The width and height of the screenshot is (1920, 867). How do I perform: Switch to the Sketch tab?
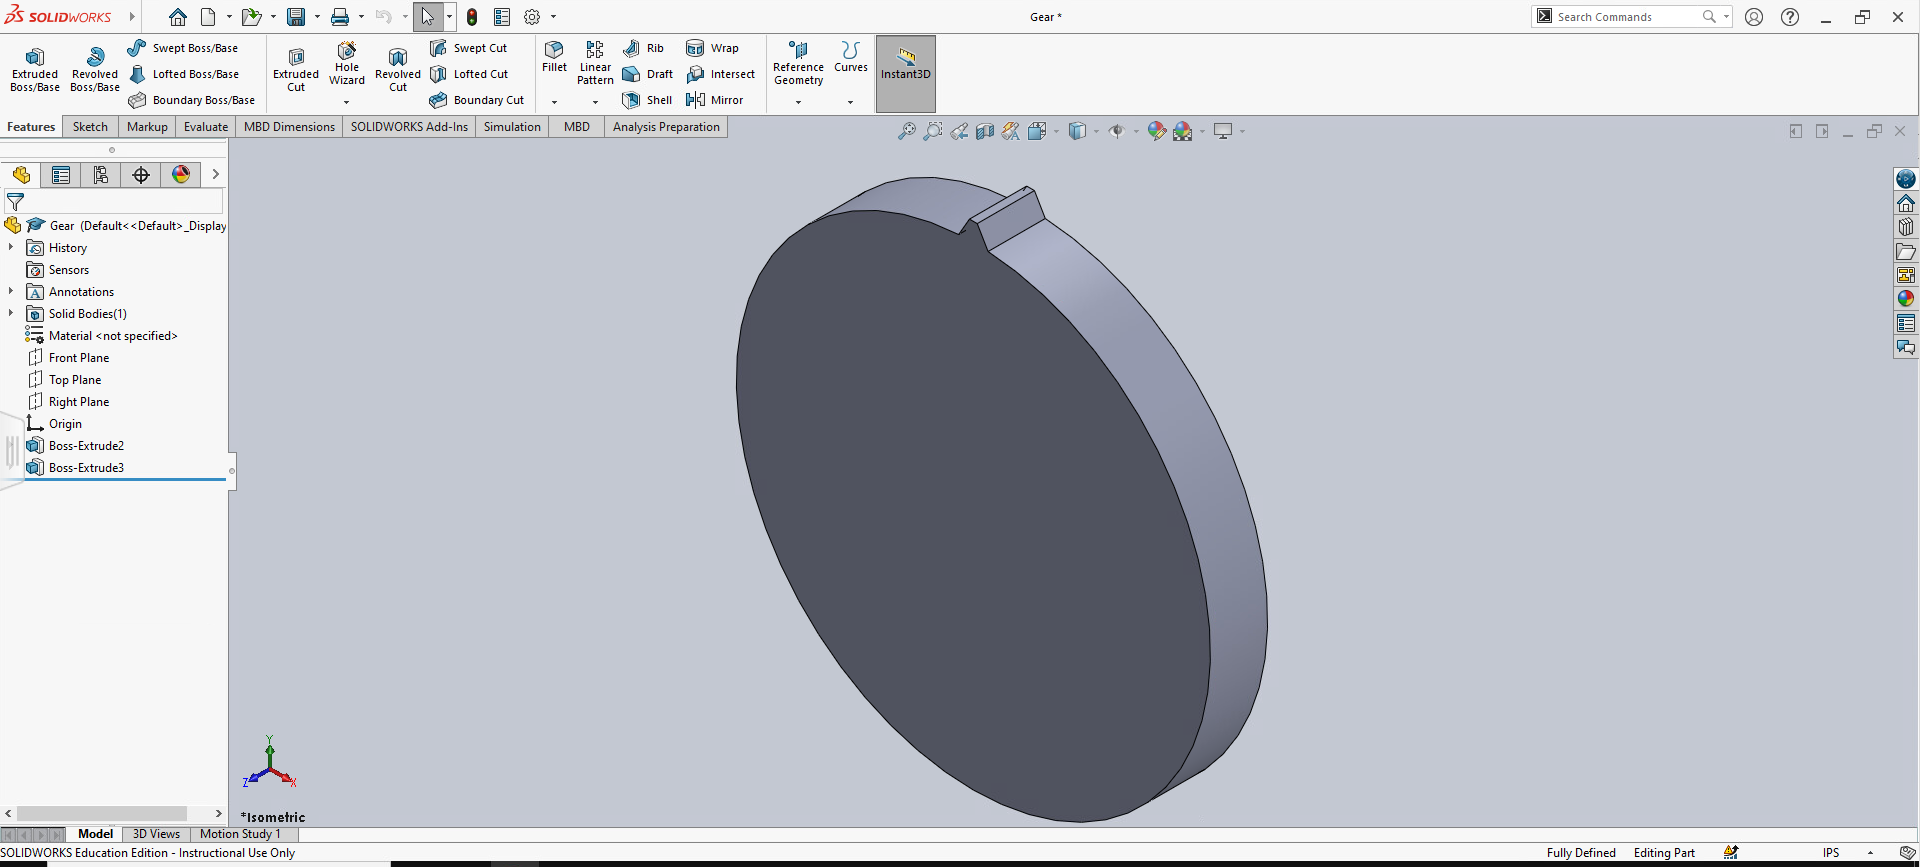point(90,127)
